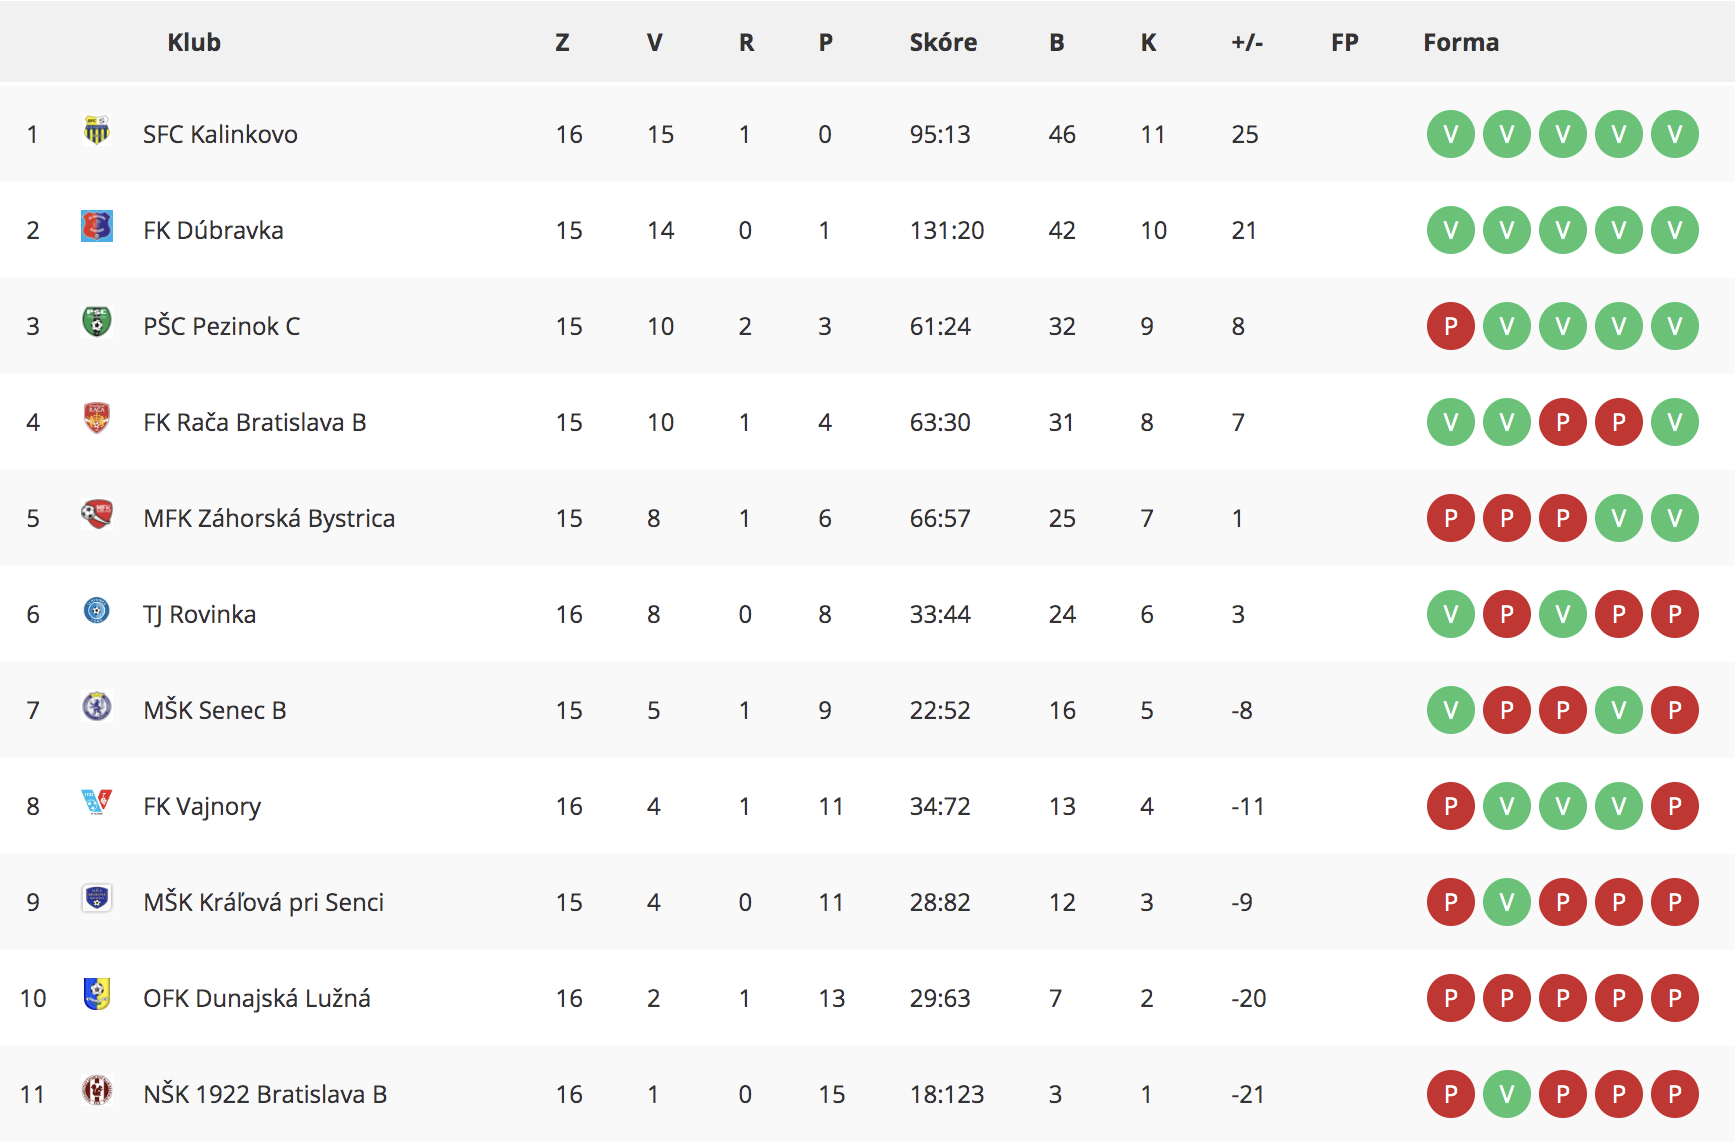
Task: Click the OFK Dunajská Lužná shield crest
Action: click(x=97, y=994)
